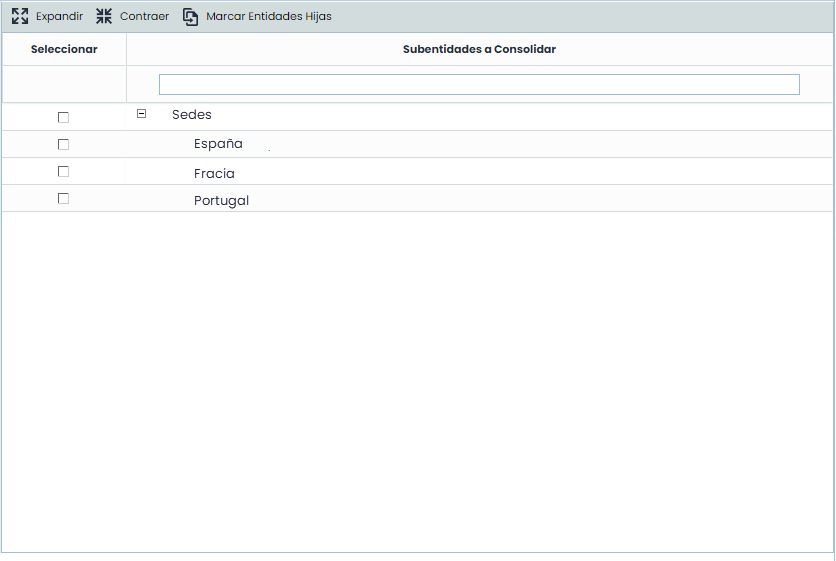Focus the Subentidades filter text box
The height and width of the screenshot is (561, 836).
point(479,84)
